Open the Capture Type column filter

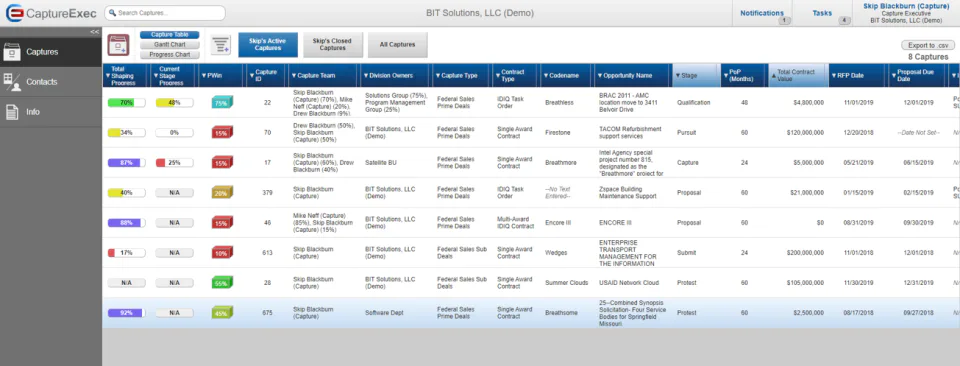[x=437, y=76]
